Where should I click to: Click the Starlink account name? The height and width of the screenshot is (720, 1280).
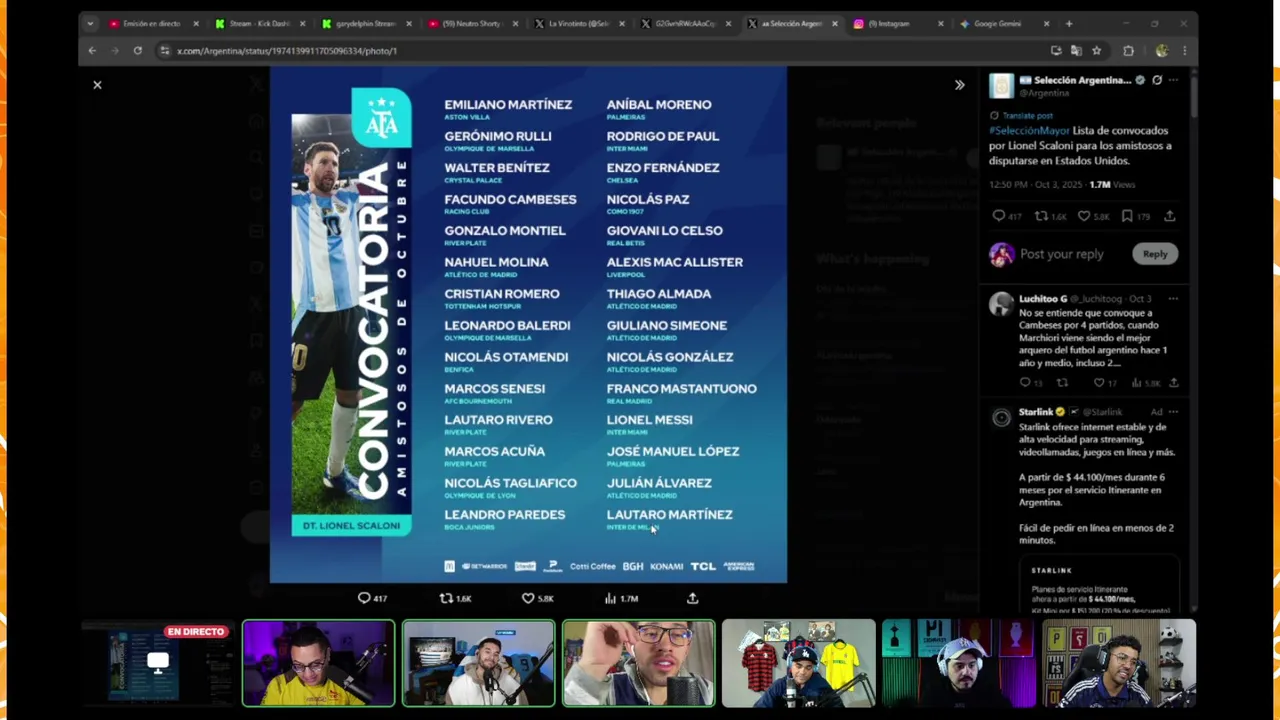[x=1036, y=412]
